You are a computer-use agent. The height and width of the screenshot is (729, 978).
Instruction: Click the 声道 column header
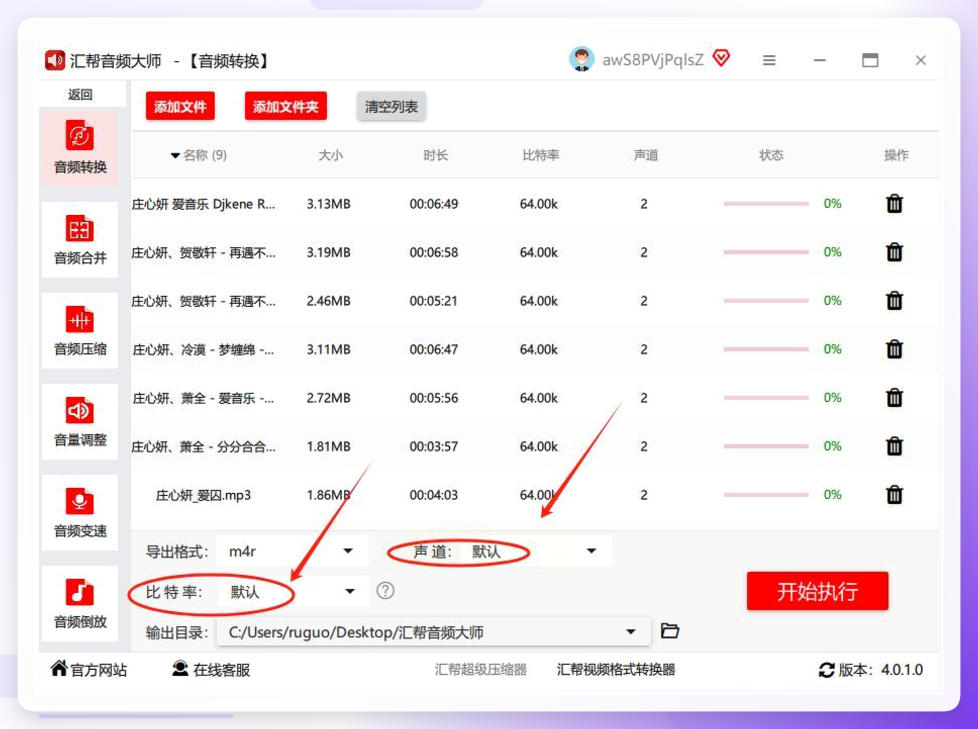(646, 155)
